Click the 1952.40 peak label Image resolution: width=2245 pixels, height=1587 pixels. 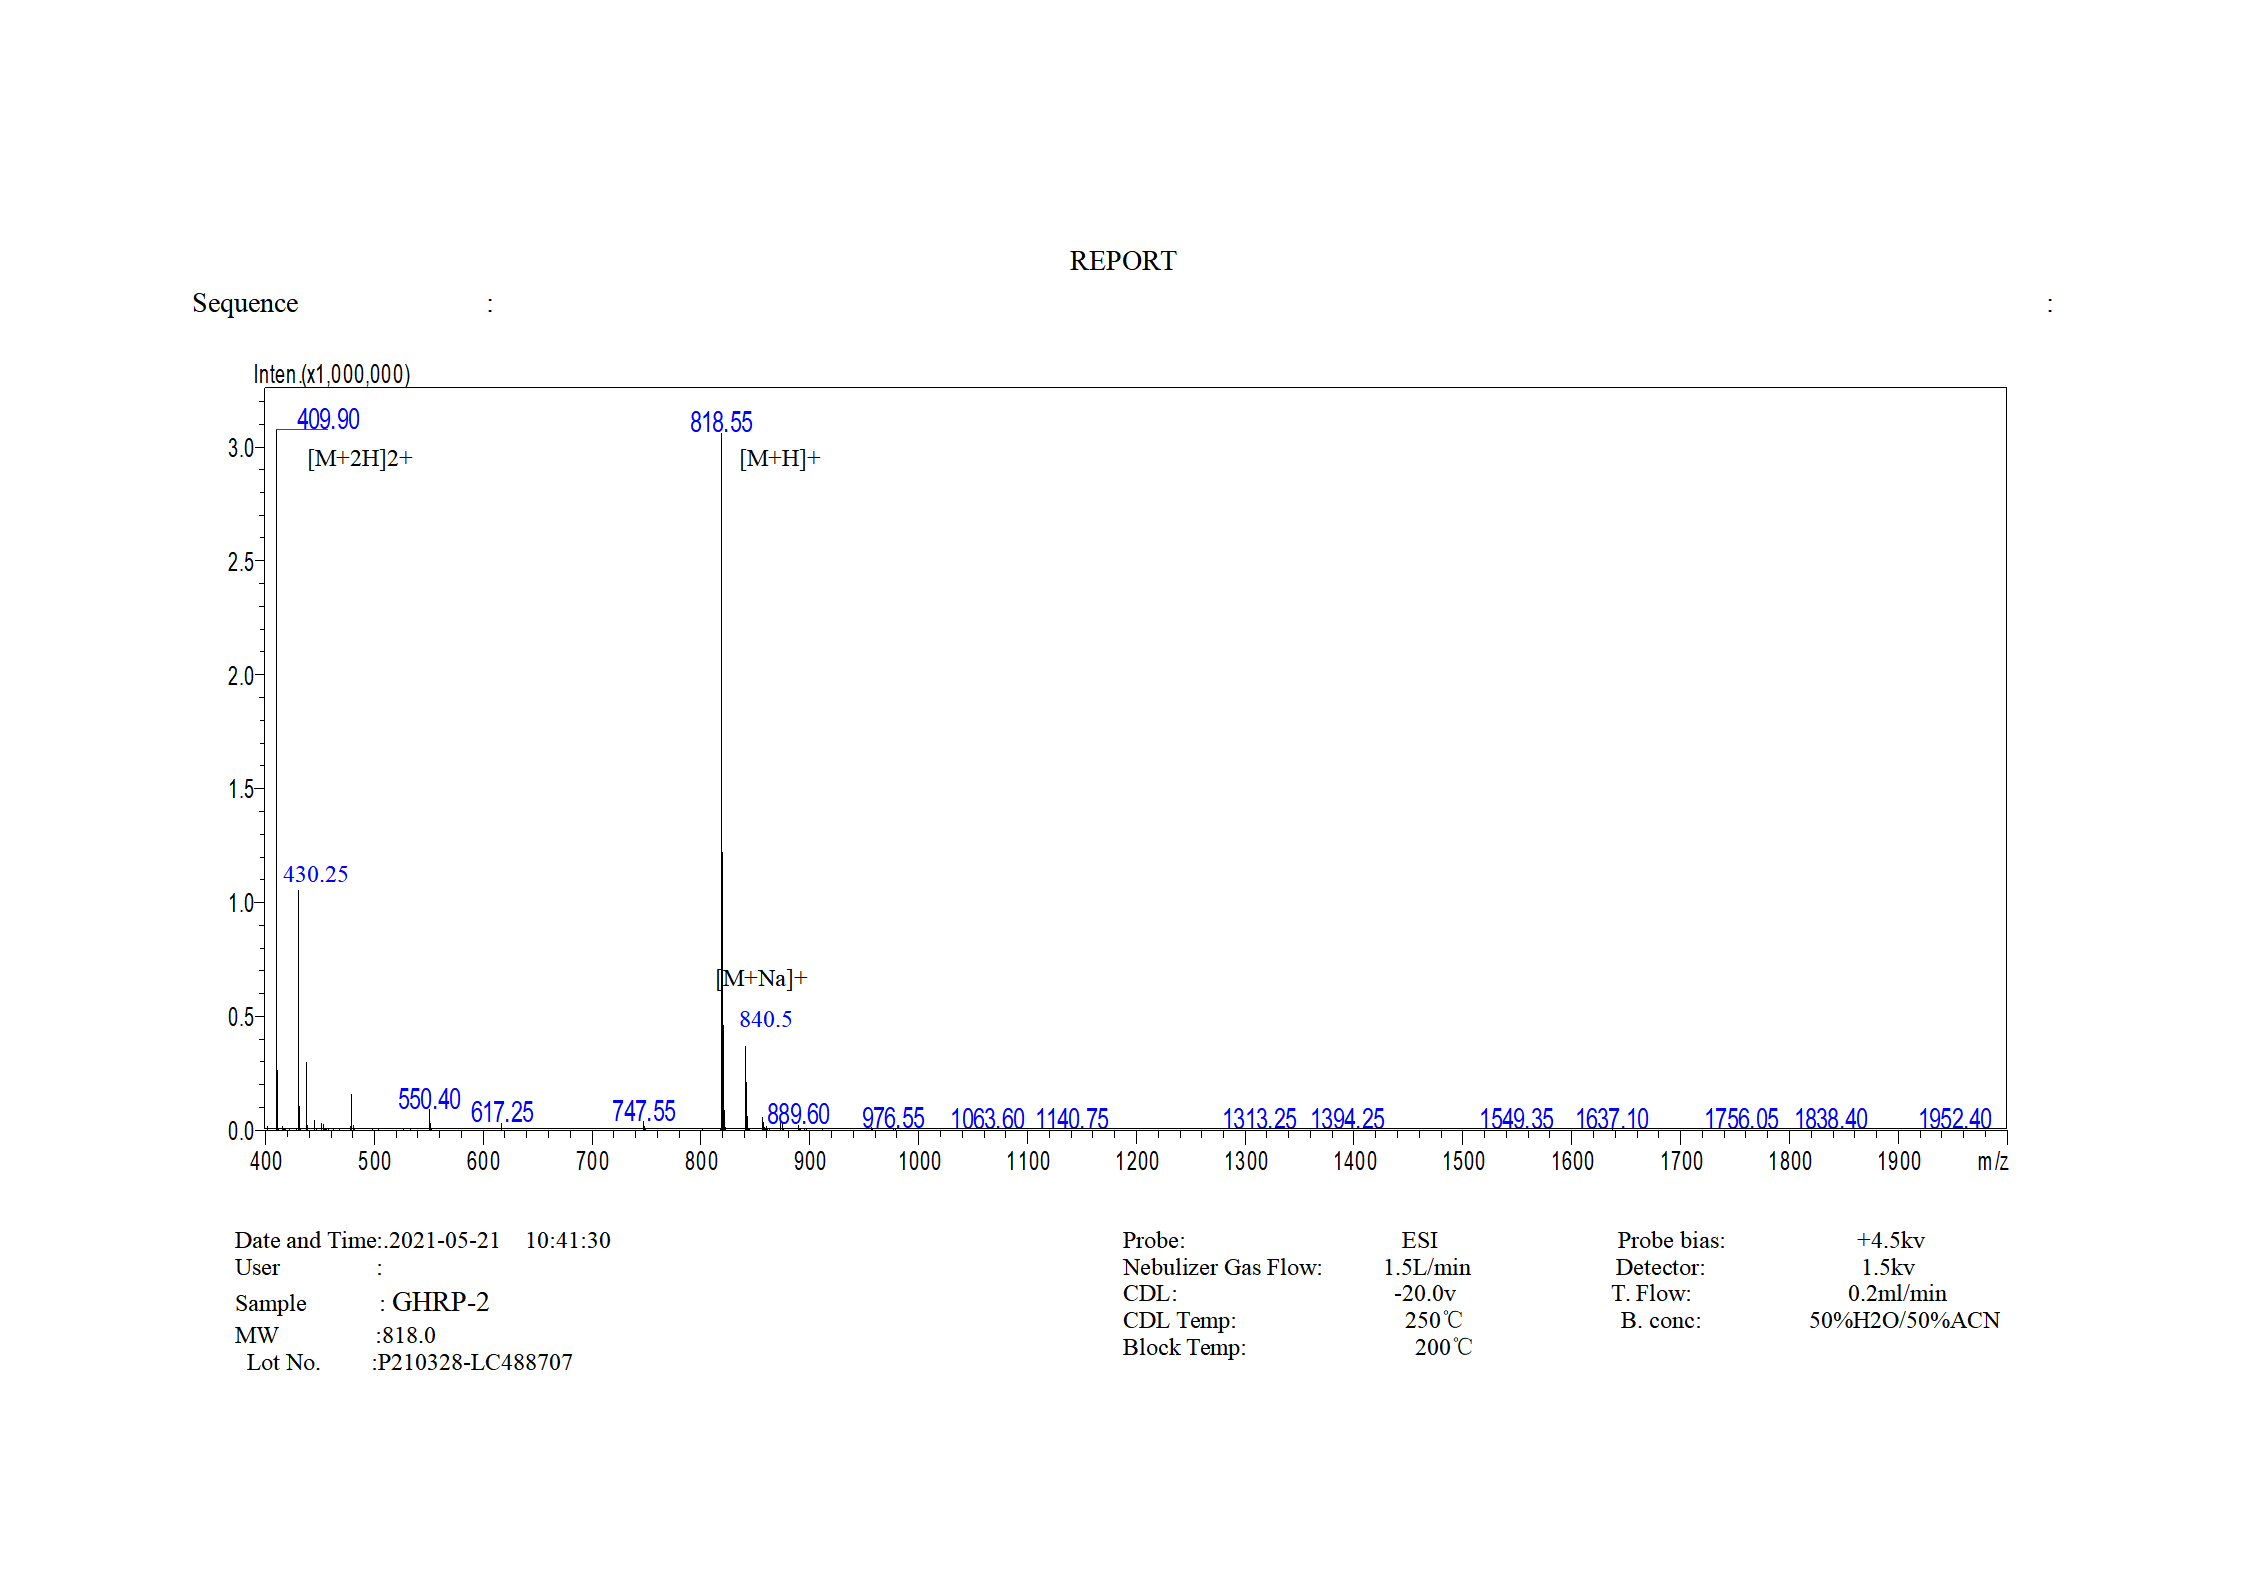(1954, 1118)
